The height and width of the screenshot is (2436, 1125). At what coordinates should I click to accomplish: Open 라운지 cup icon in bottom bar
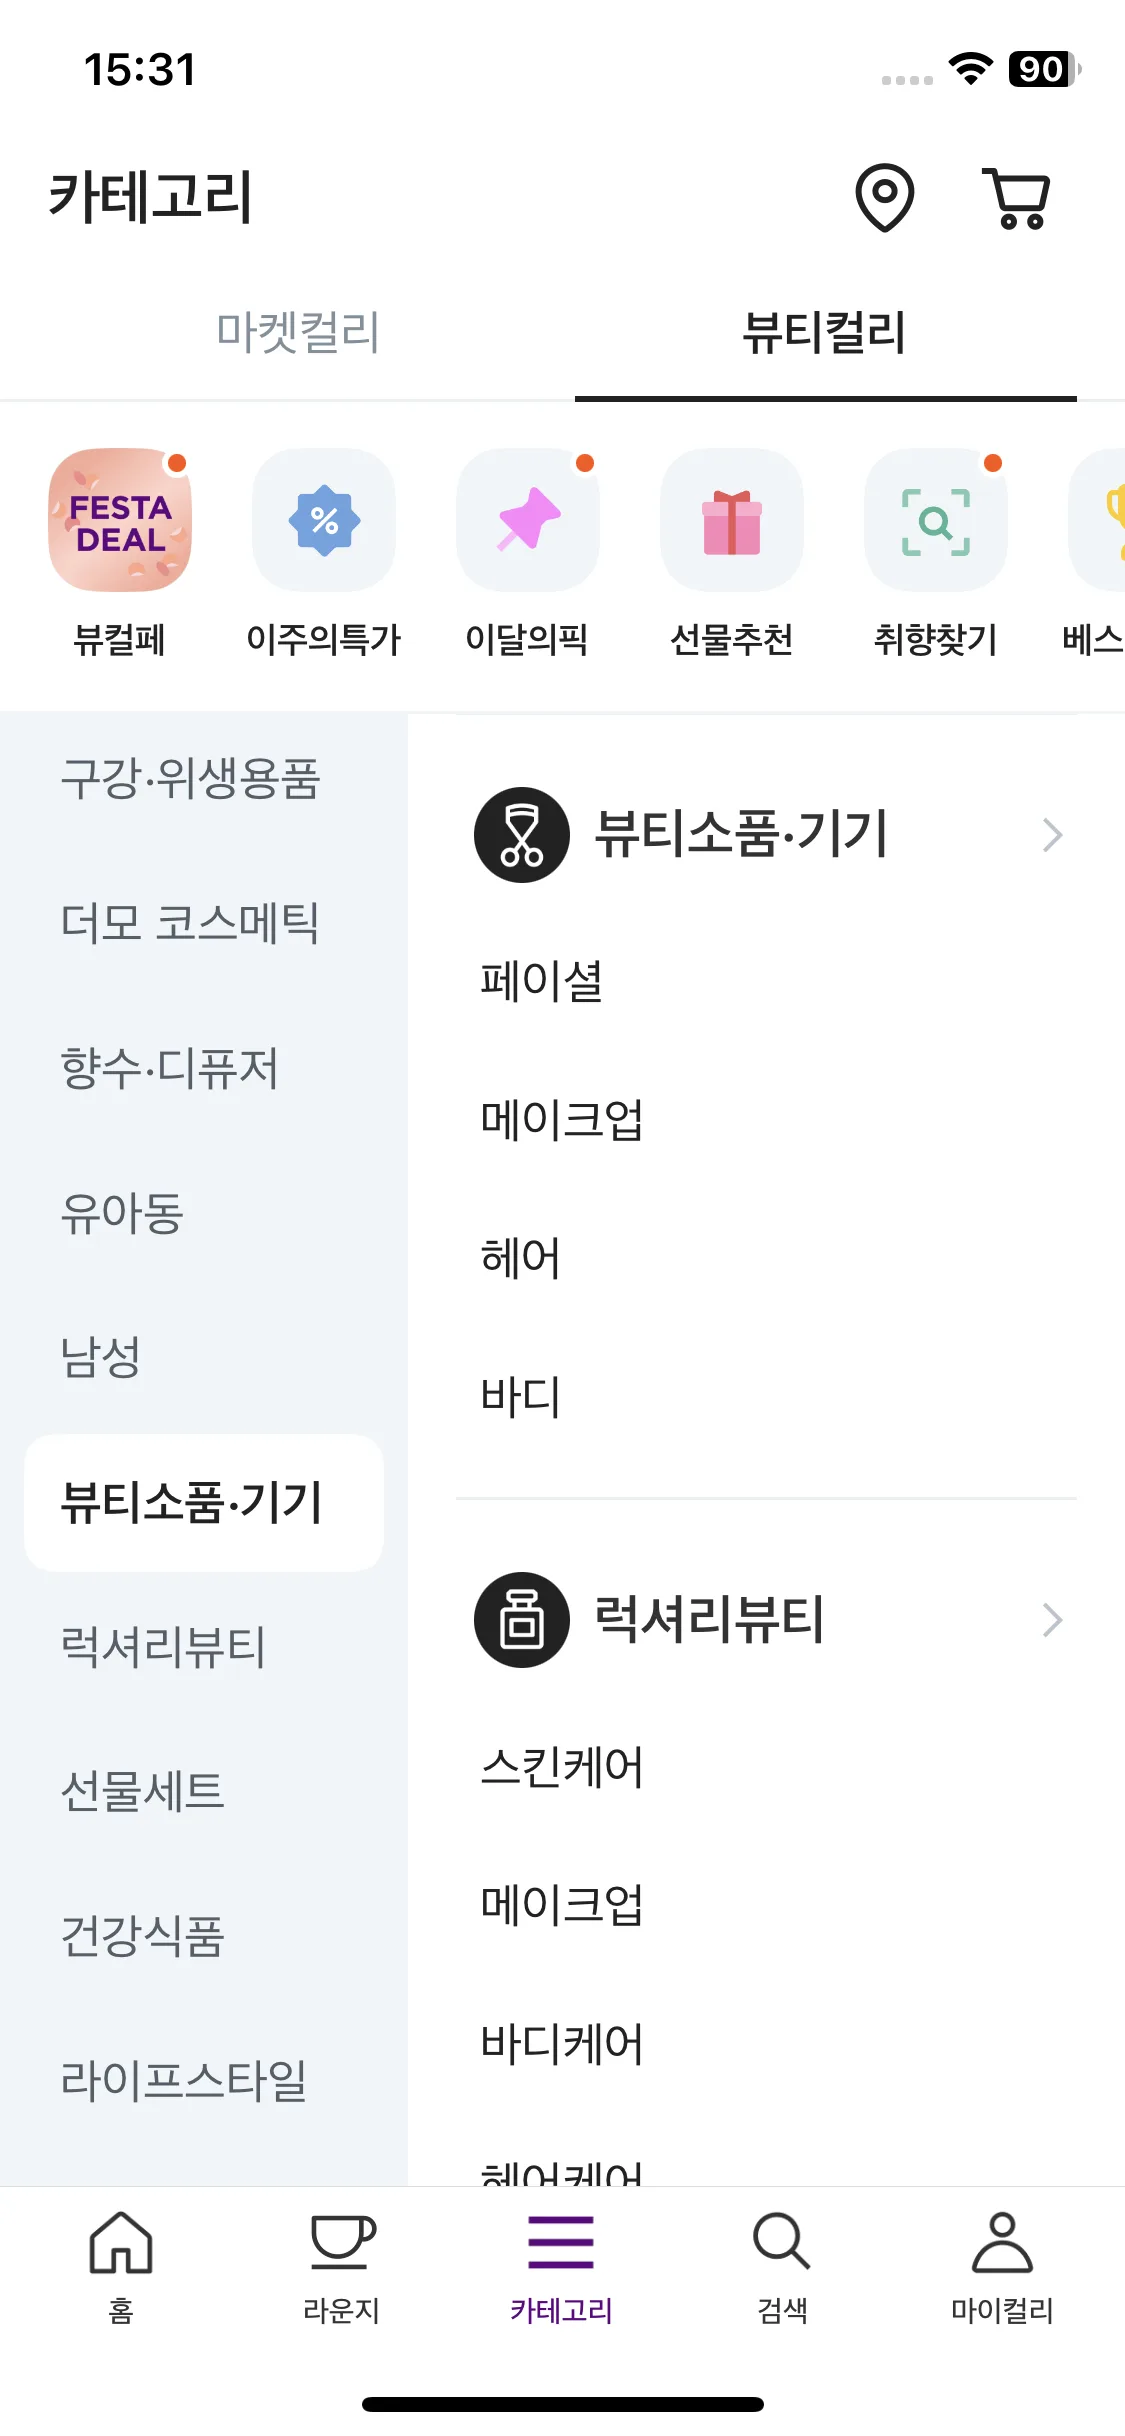[341, 2242]
